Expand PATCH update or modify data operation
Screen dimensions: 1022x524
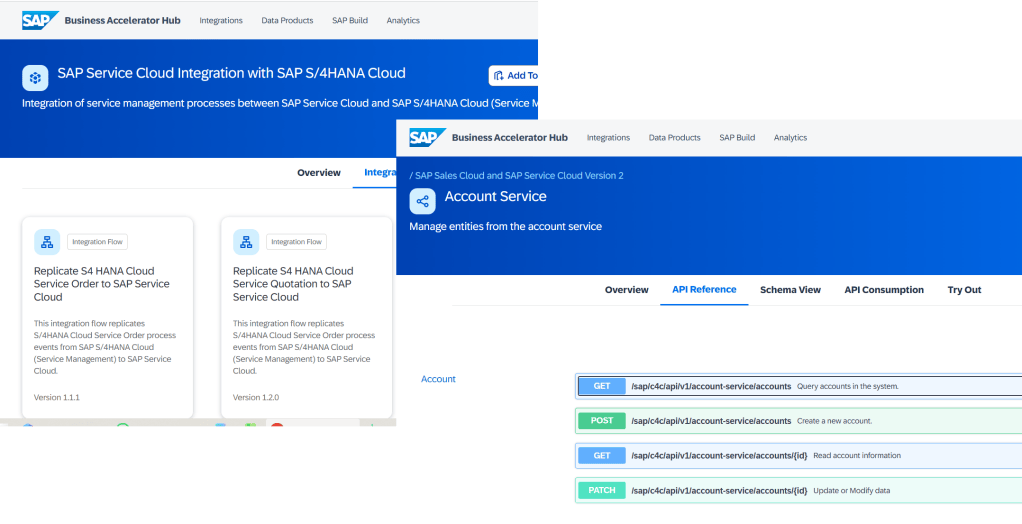pos(799,490)
